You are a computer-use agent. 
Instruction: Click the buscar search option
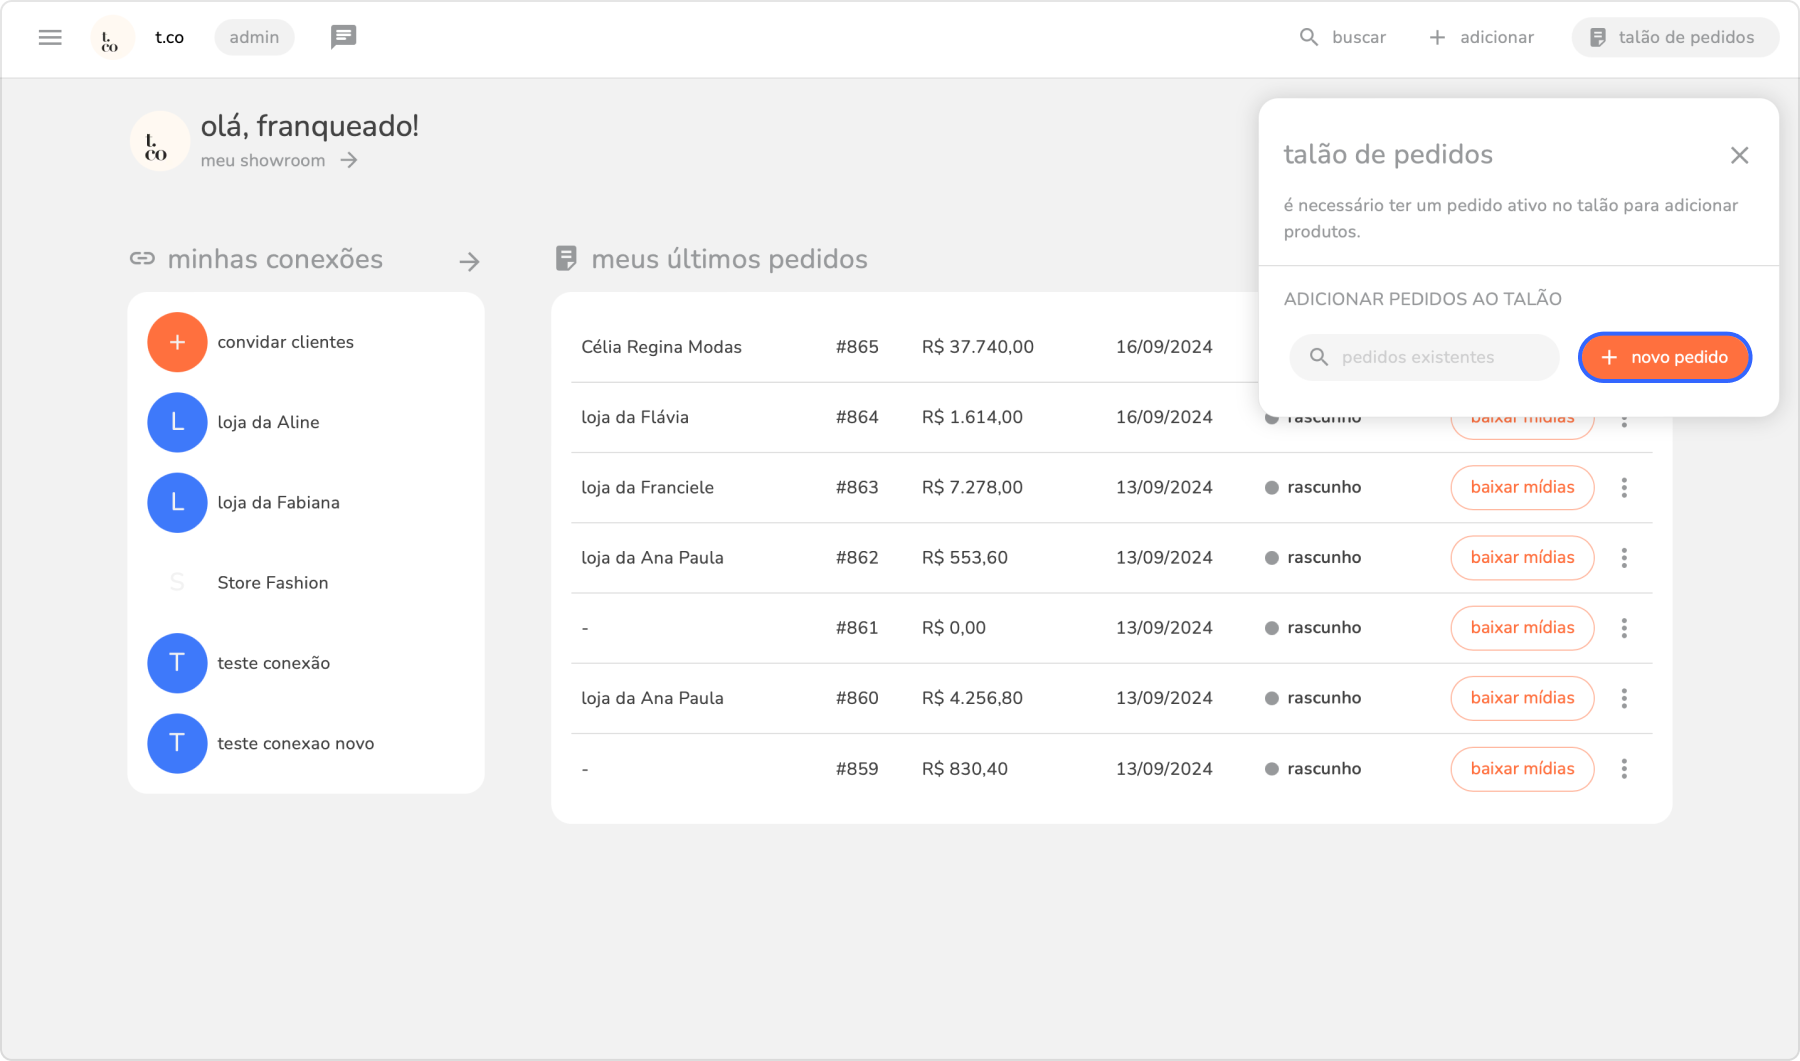[1342, 38]
